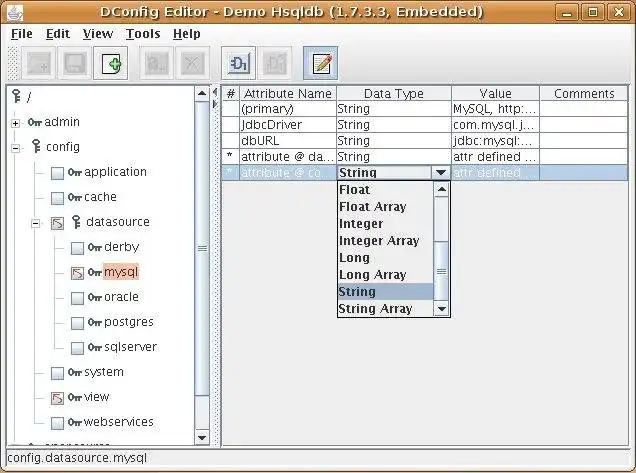
Task: Collapse the datasource tree node
Action: point(35,223)
